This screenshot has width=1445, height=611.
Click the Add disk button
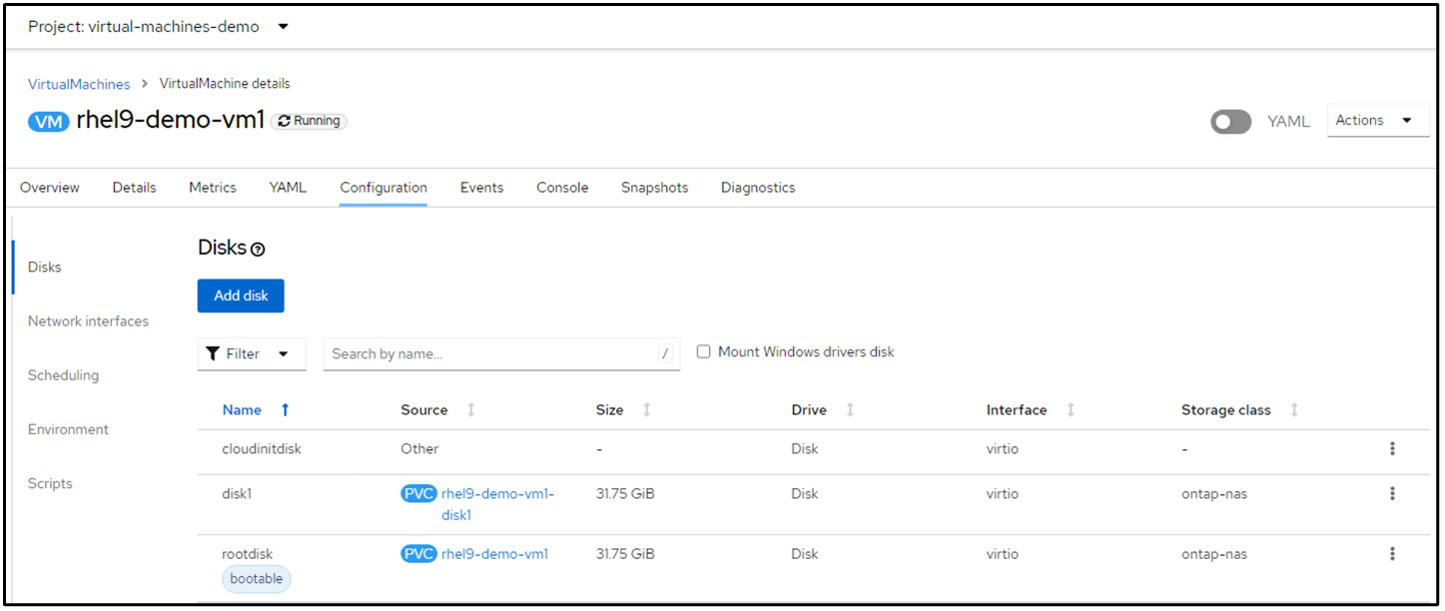(x=241, y=296)
